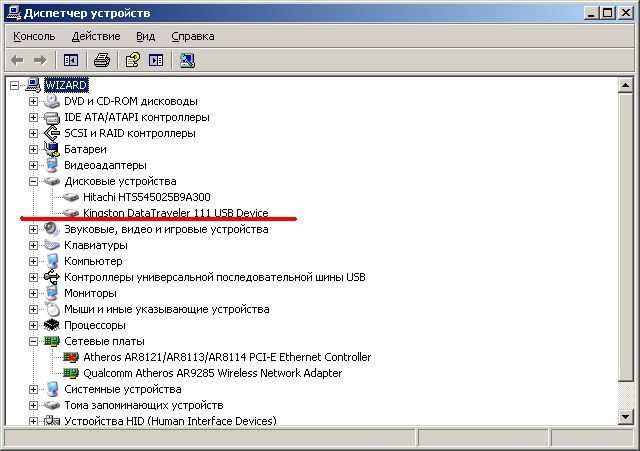
Task: Expand the Клавиатуры node
Action: coord(33,245)
